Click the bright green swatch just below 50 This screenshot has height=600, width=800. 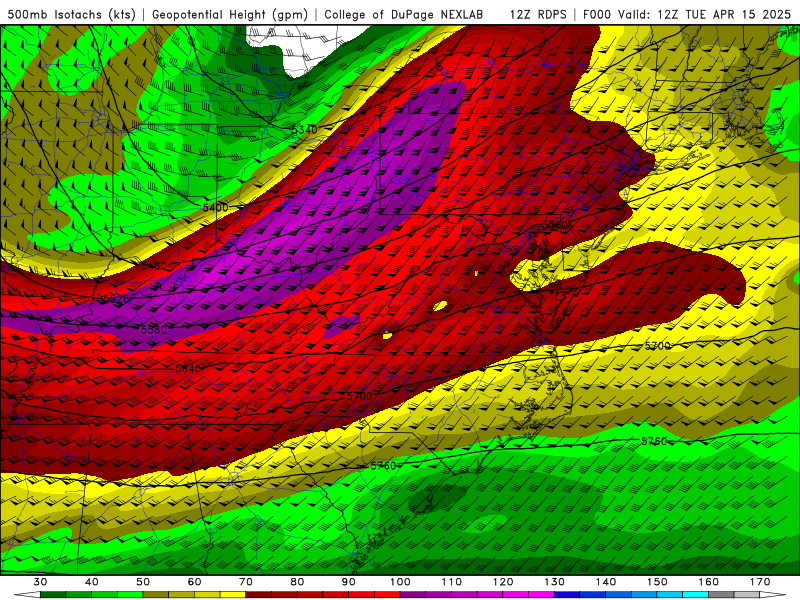point(130,595)
